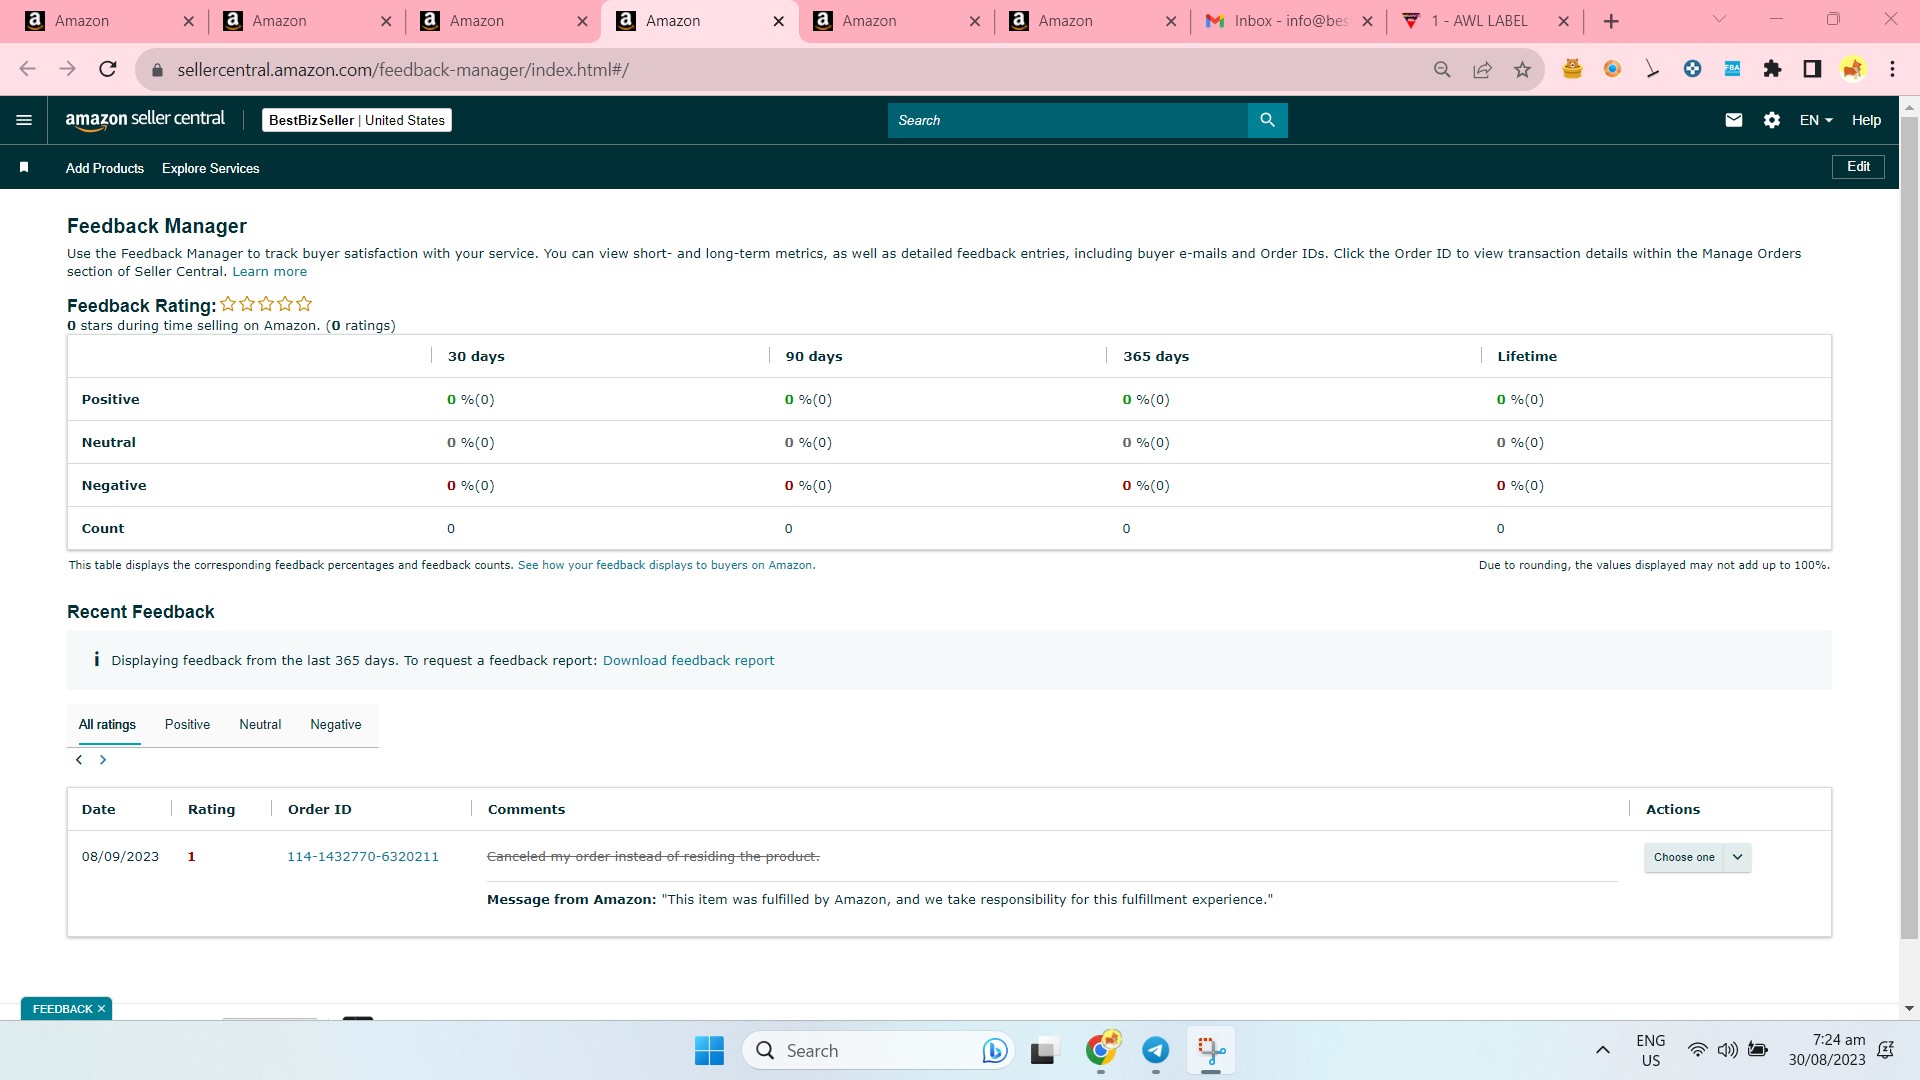Image resolution: width=1920 pixels, height=1080 pixels.
Task: Click the share page icon
Action: 1482,69
